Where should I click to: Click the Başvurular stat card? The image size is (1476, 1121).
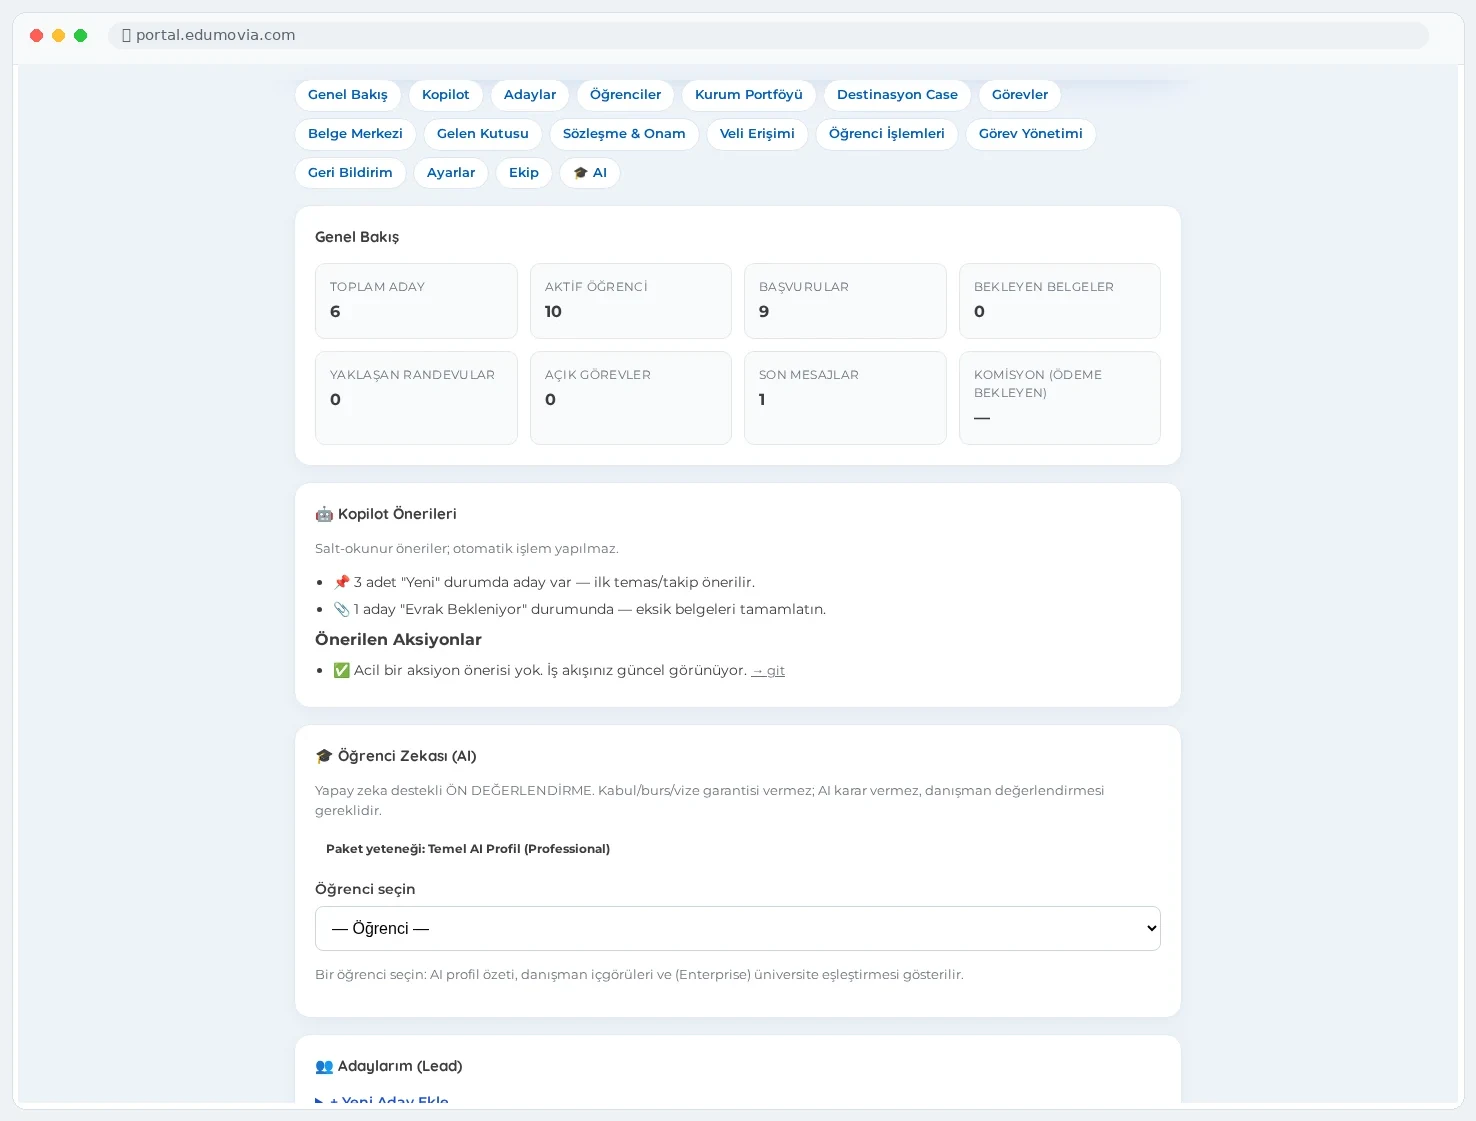tap(845, 301)
